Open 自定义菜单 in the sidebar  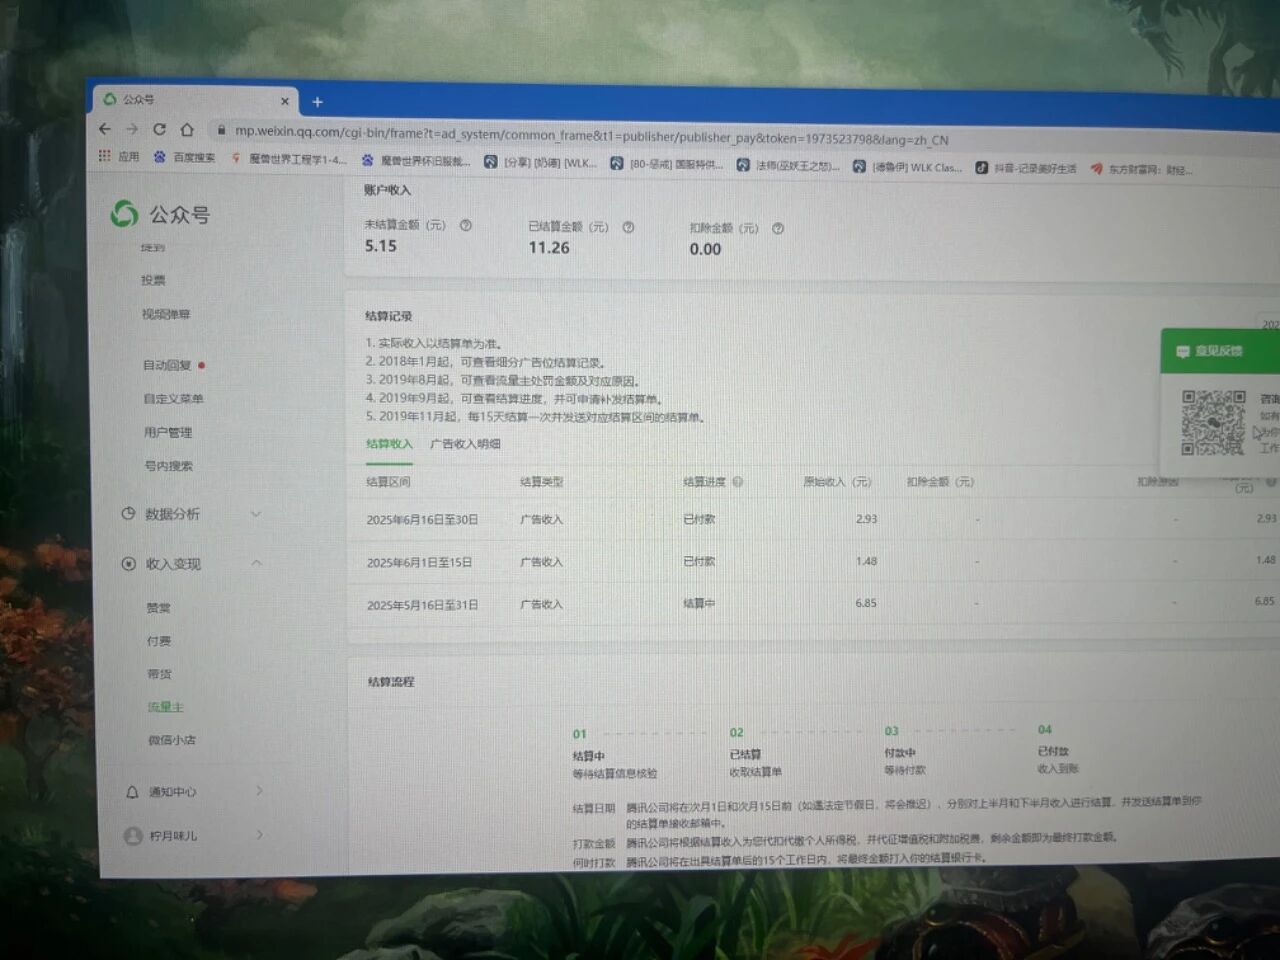tap(173, 399)
